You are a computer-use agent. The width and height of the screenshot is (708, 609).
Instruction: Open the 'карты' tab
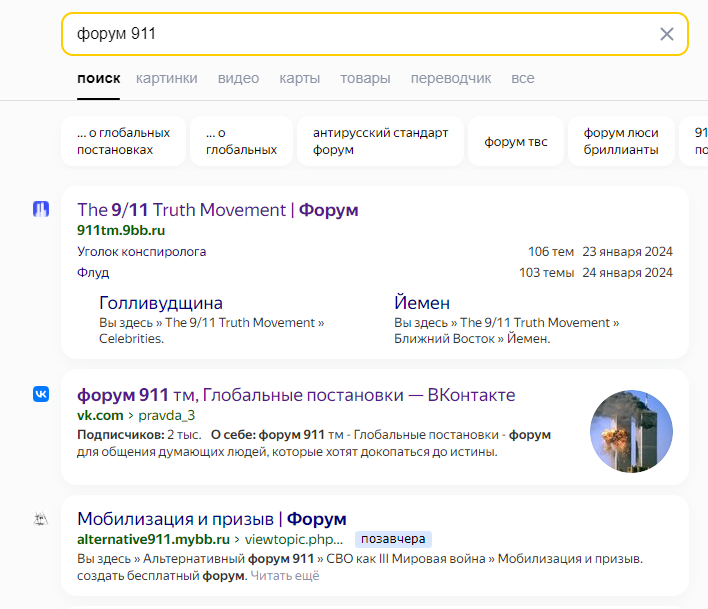[299, 78]
